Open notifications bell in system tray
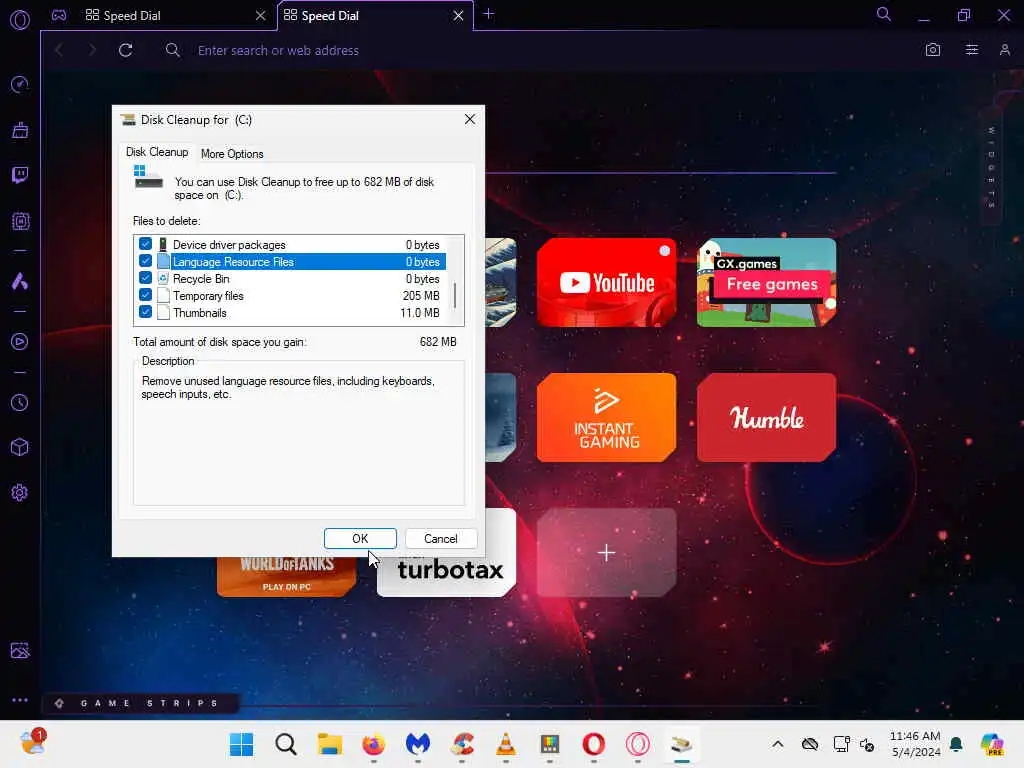The image size is (1024, 768). pos(956,744)
